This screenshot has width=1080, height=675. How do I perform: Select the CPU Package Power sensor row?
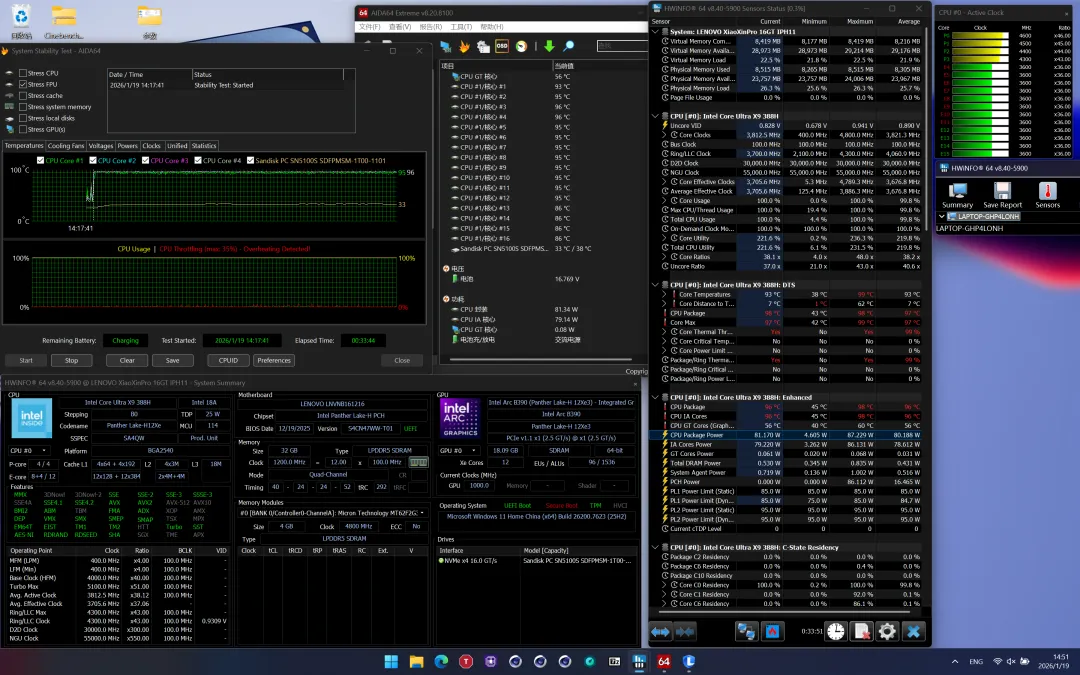click(x=787, y=435)
